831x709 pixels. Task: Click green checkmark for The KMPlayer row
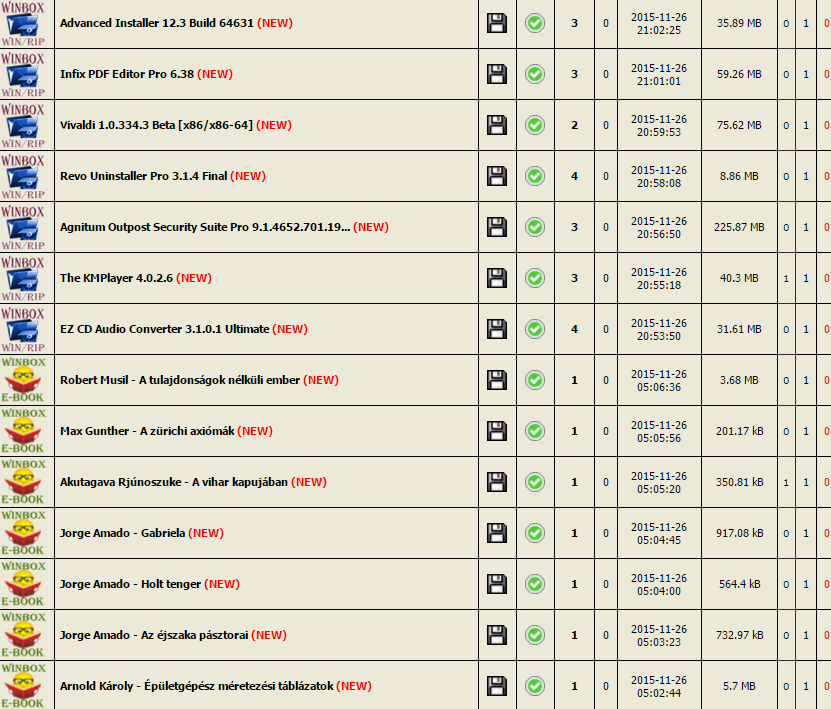[535, 278]
